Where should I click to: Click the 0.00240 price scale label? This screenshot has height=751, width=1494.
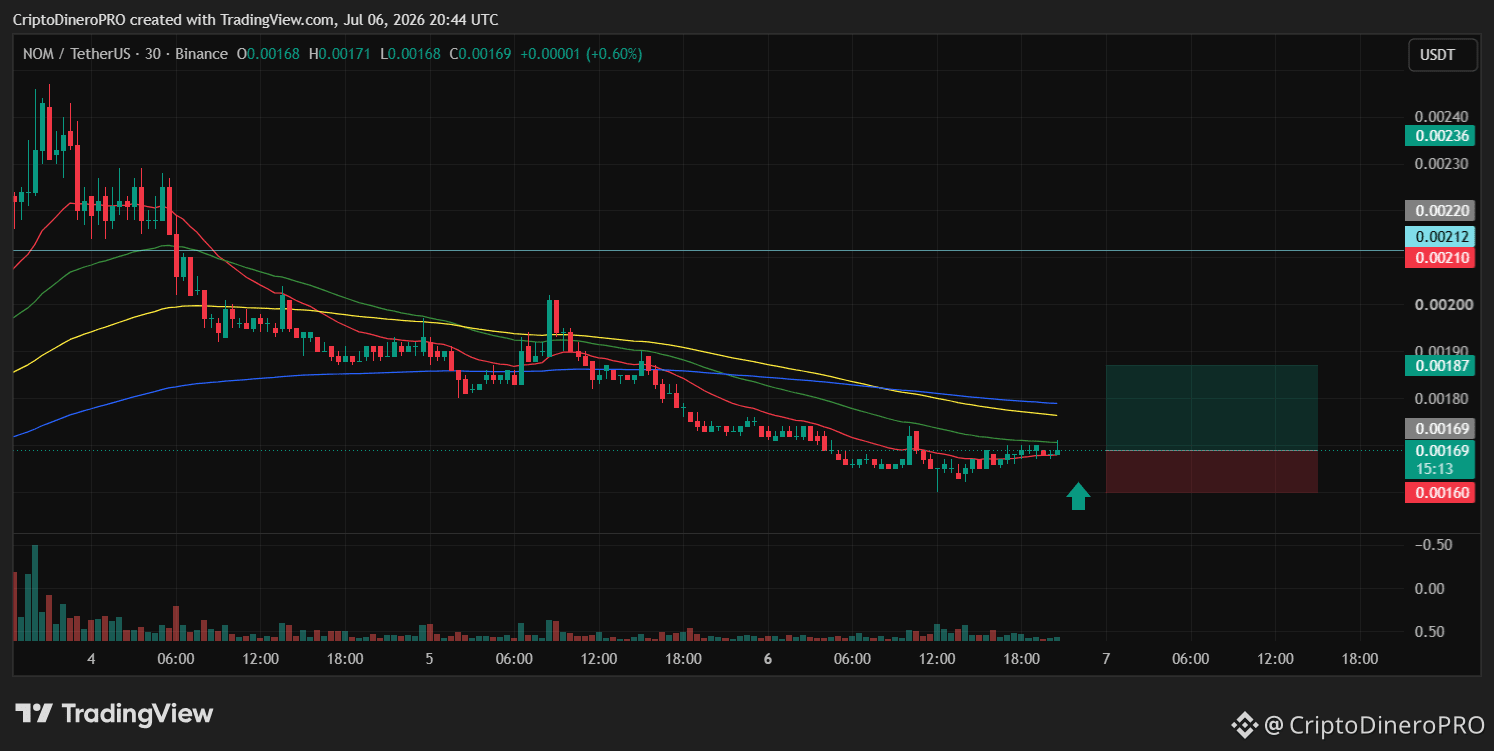point(1440,116)
